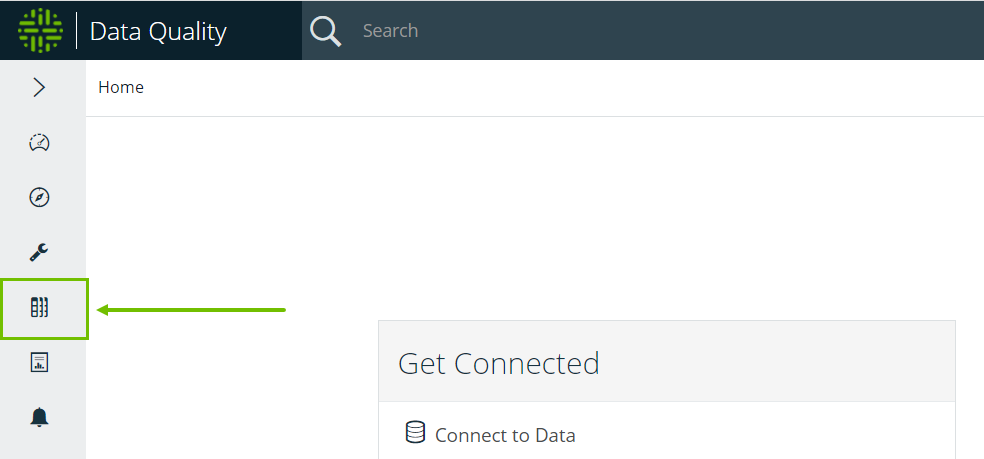Click the green Collibra logo icon
Viewport: 984px width, 459px height.
[40, 31]
